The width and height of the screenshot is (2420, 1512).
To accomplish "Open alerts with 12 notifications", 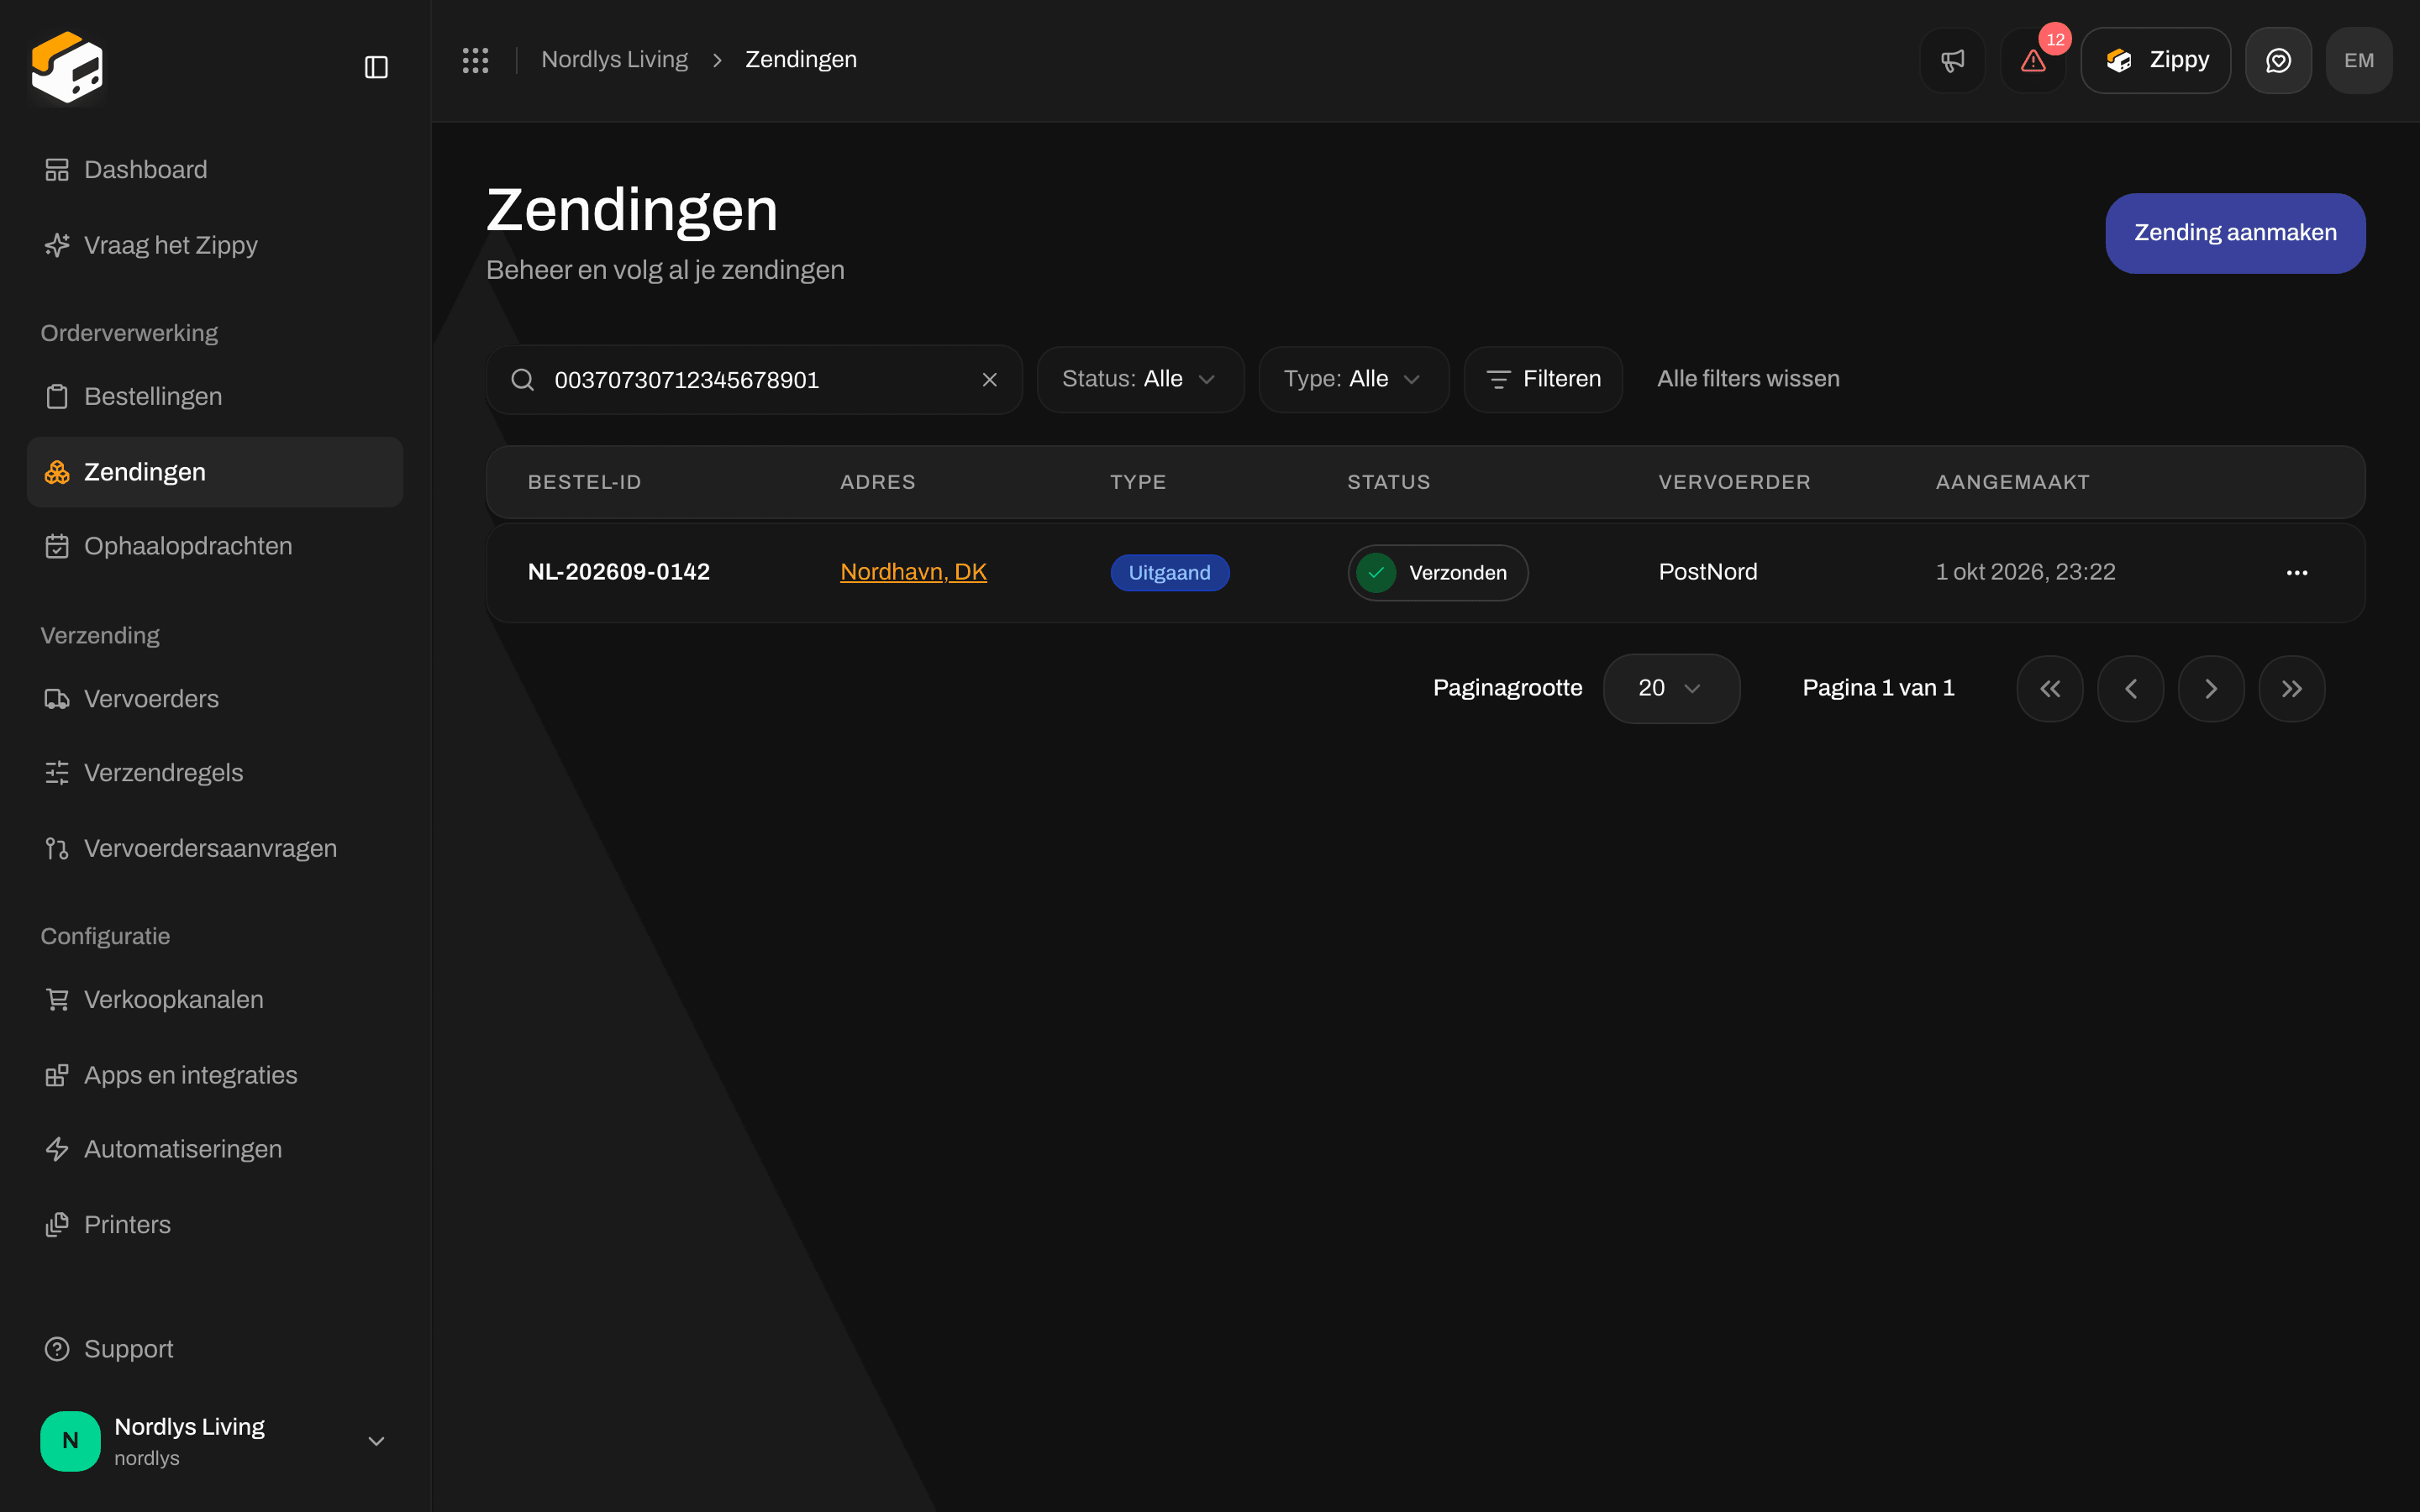I will (2033, 60).
